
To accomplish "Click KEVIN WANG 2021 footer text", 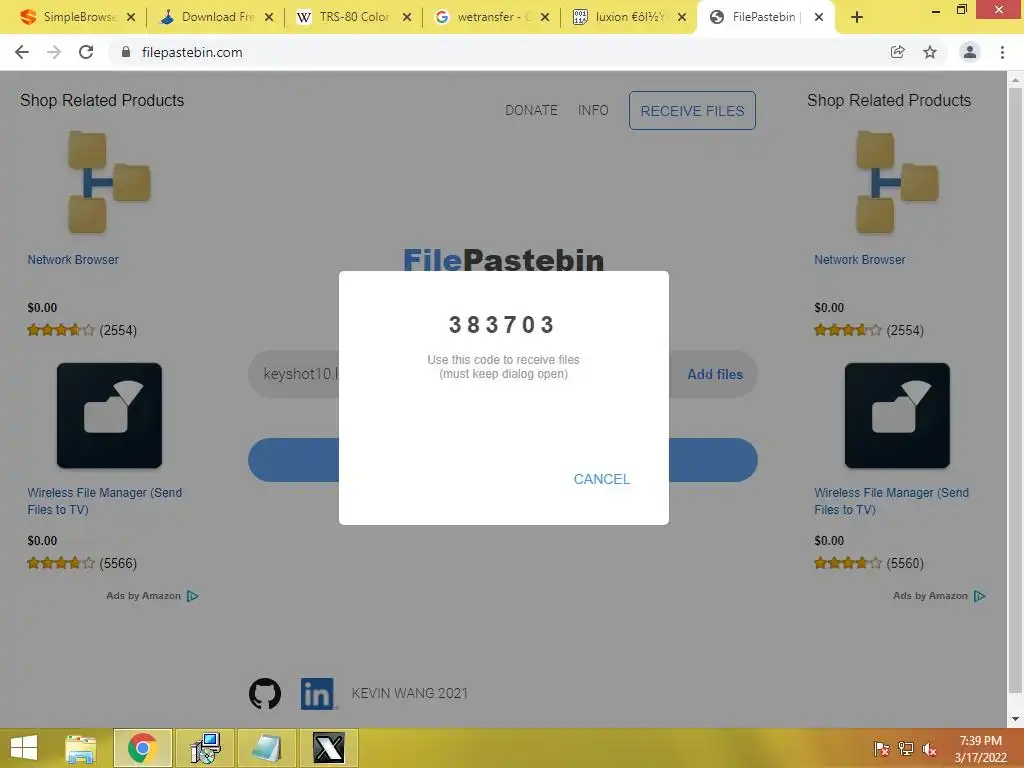I will tap(409, 693).
